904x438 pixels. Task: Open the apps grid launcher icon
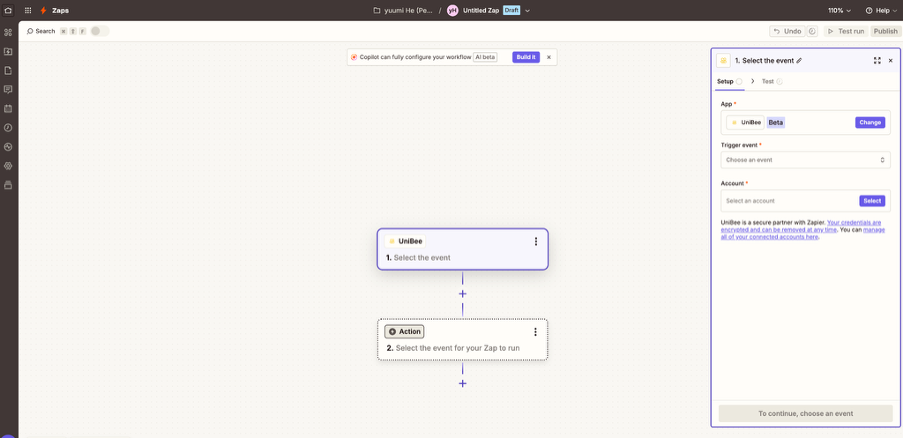pyautogui.click(x=28, y=10)
